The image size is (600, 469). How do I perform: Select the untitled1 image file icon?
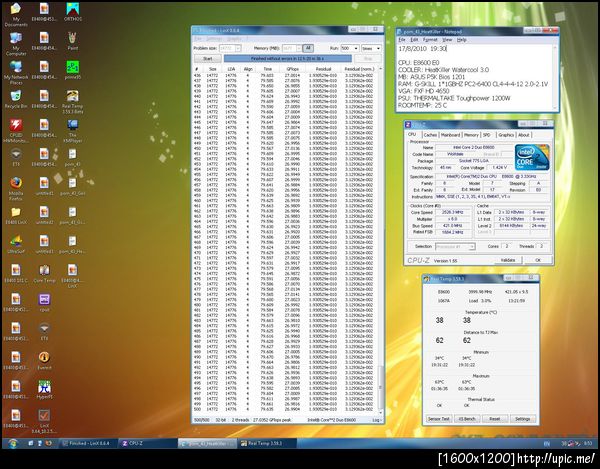[x=44, y=186]
